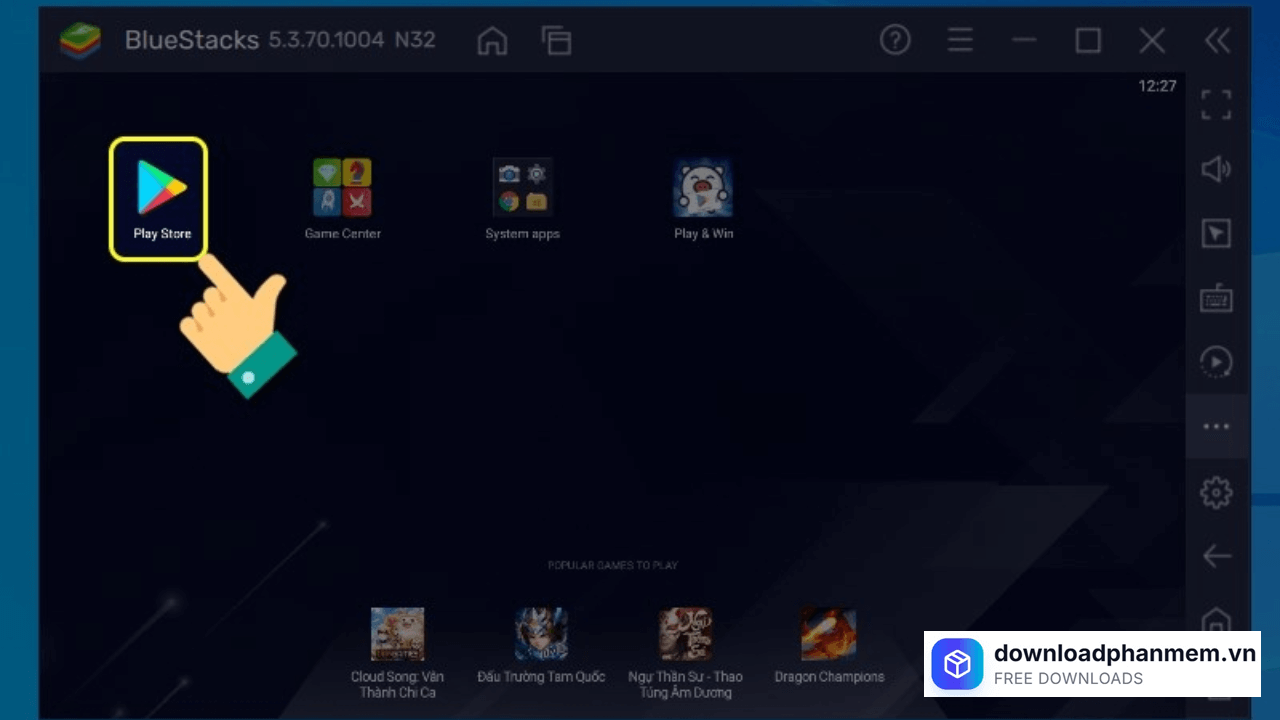Viewport: 1280px width, 720px height.
Task: Click the home icon in the title bar
Action: [492, 41]
